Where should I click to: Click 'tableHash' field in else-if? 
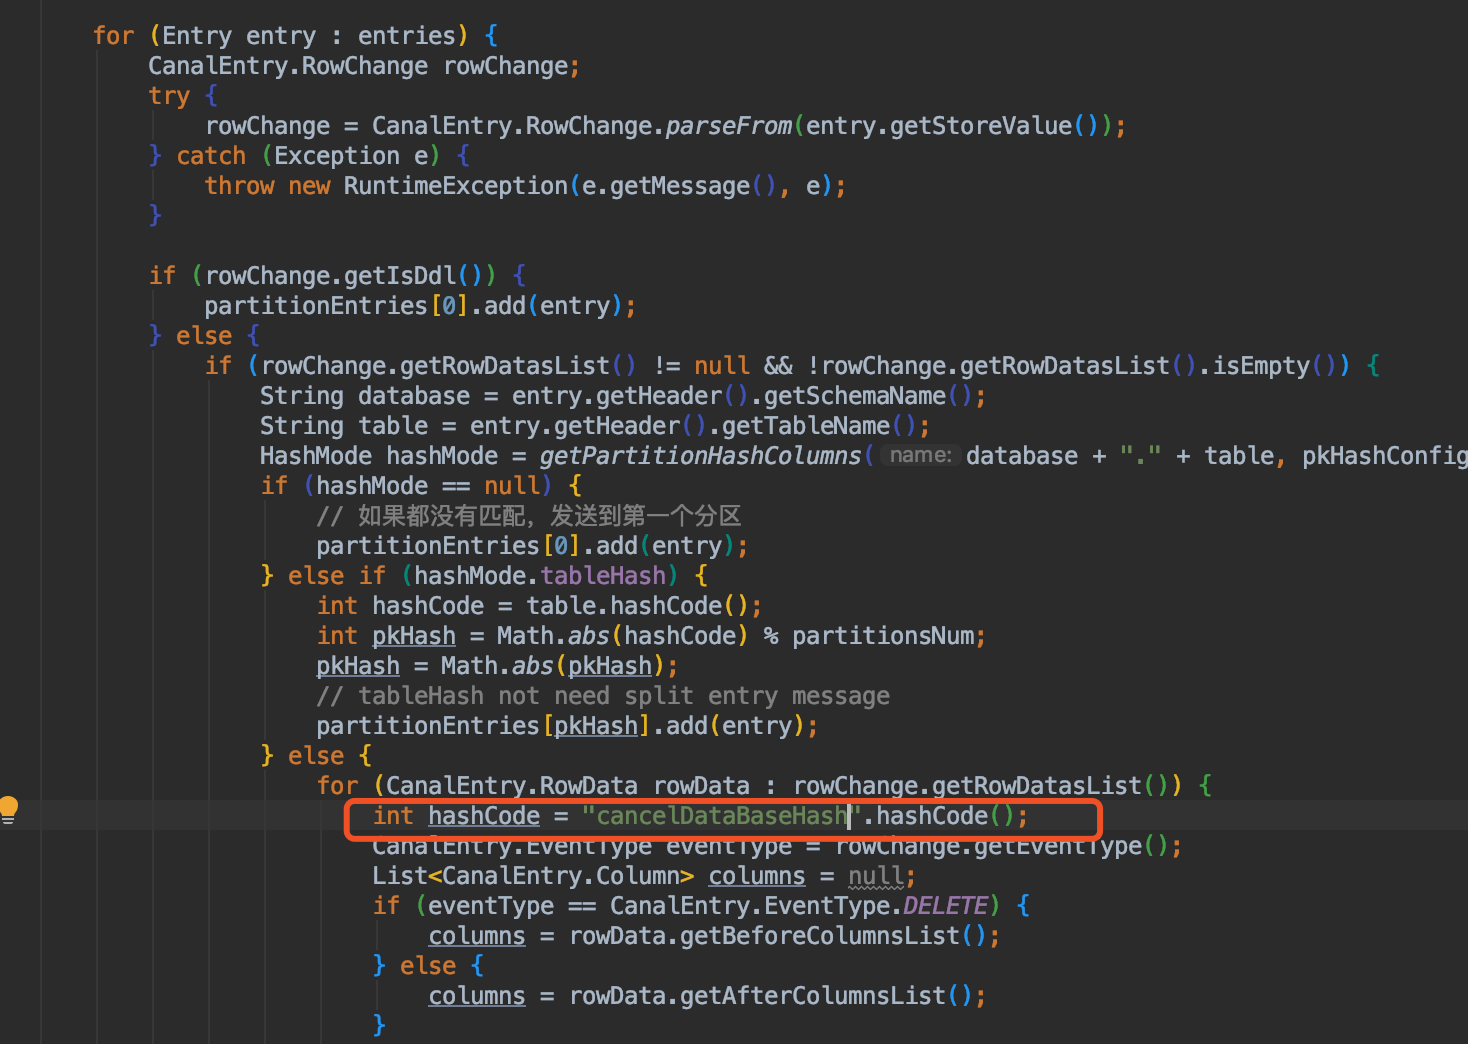coord(603,576)
